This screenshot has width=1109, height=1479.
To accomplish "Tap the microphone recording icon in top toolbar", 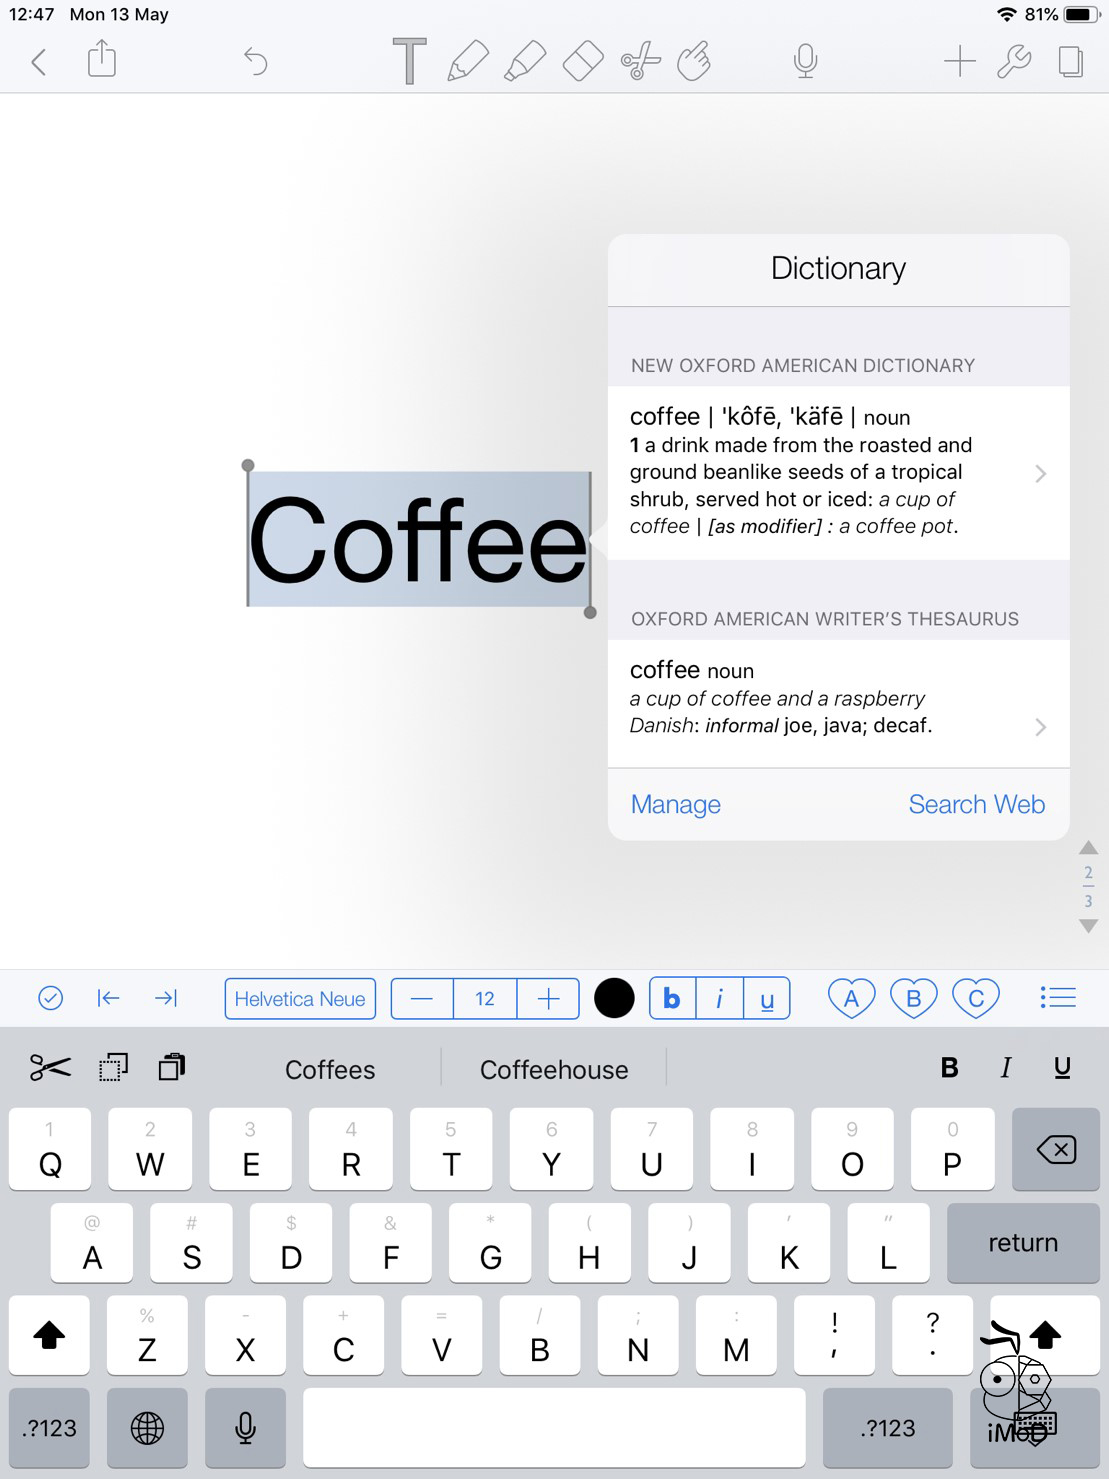I will [805, 62].
